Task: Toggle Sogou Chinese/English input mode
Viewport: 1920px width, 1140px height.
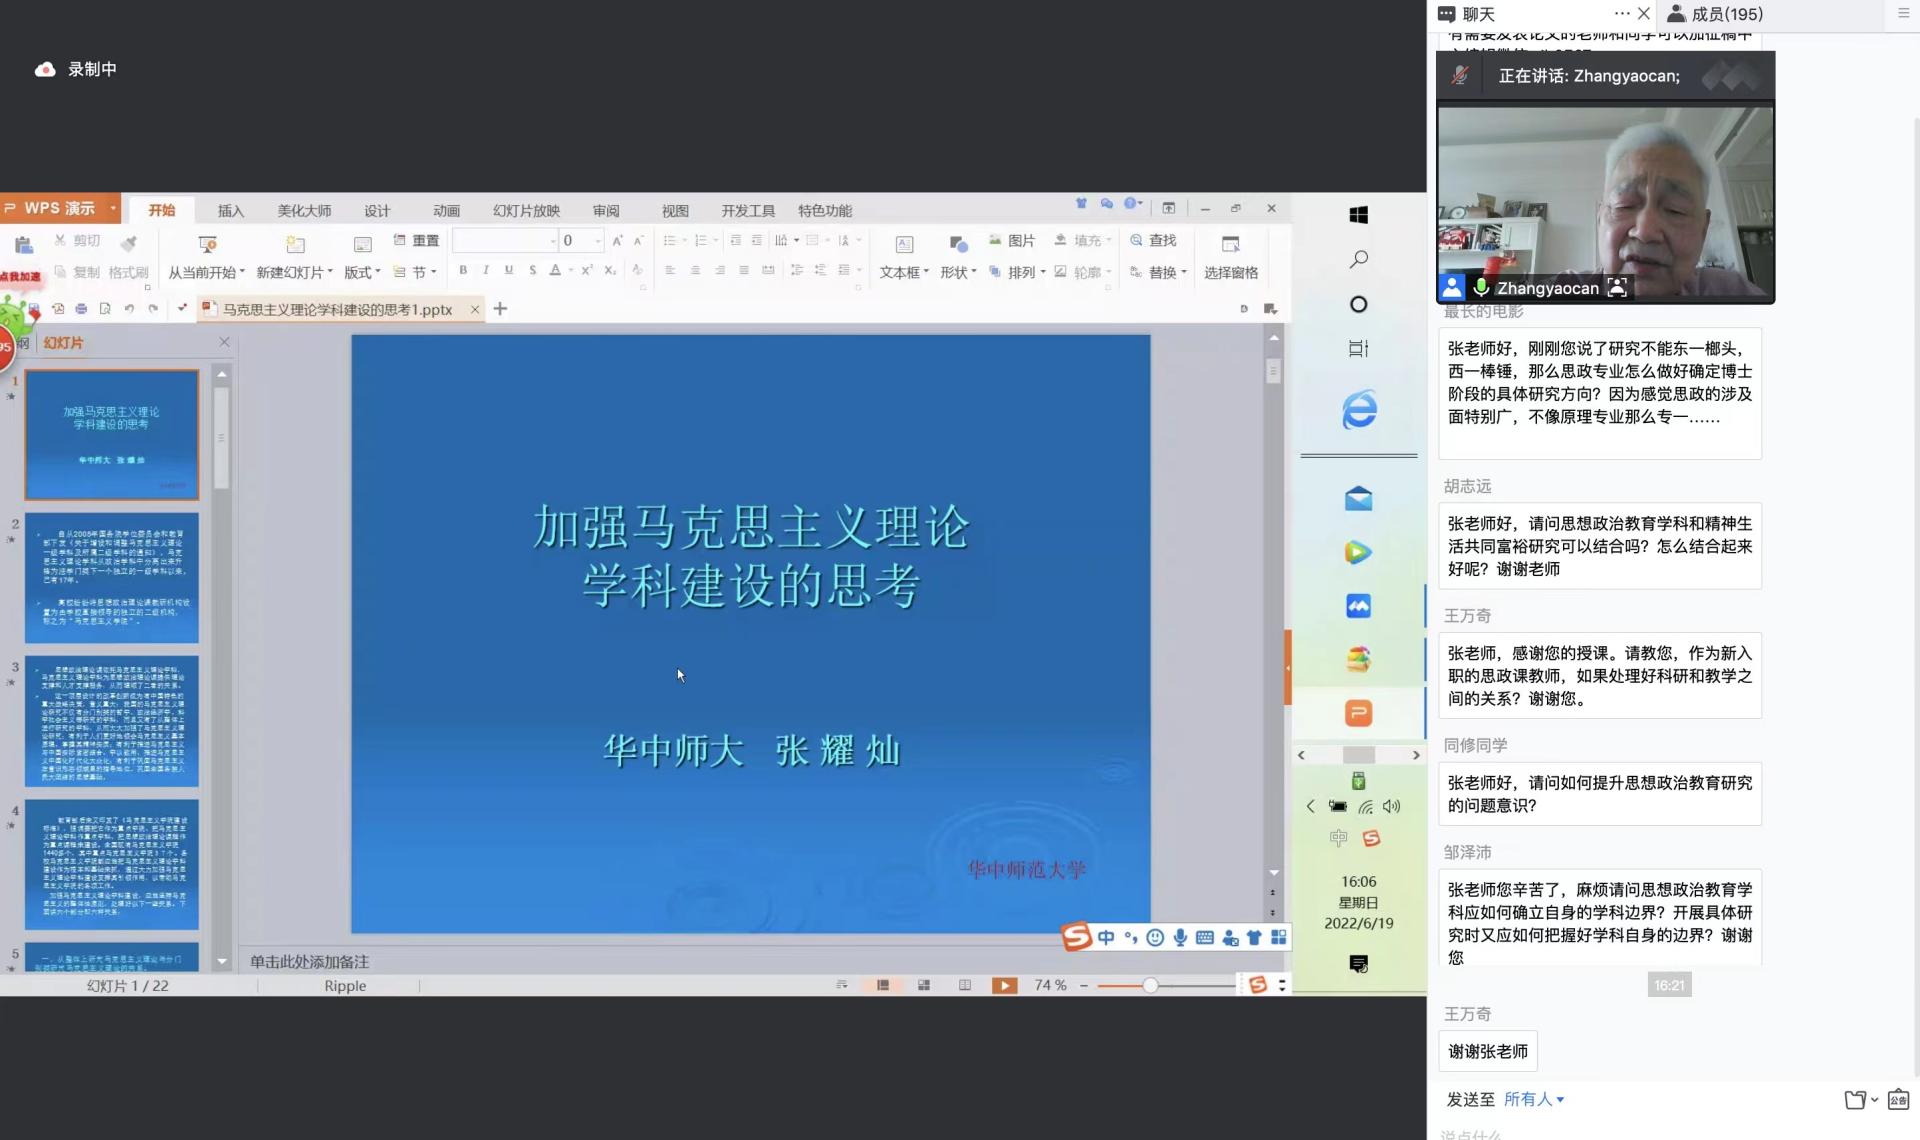Action: point(1106,937)
